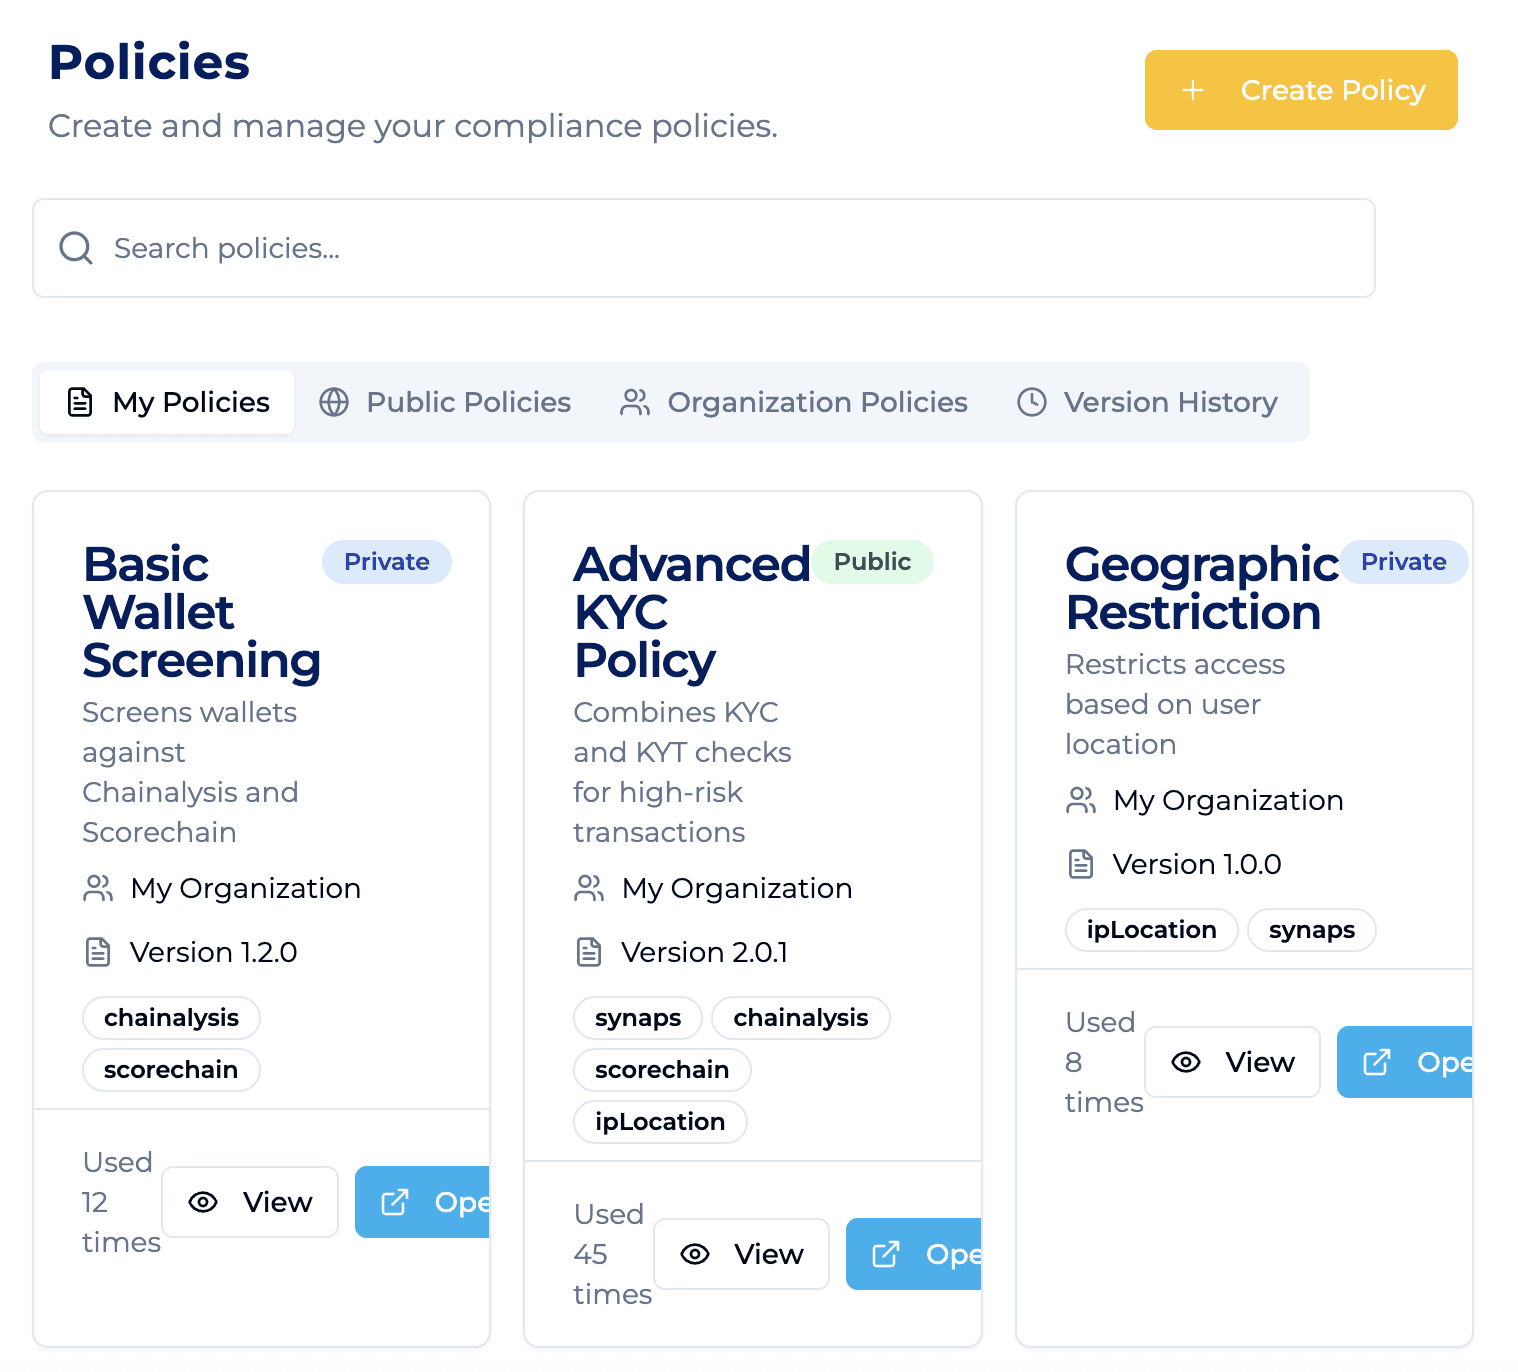Select the ipLocation tag in Geographic Restriction
This screenshot has width=1518, height=1372.
[x=1151, y=930]
